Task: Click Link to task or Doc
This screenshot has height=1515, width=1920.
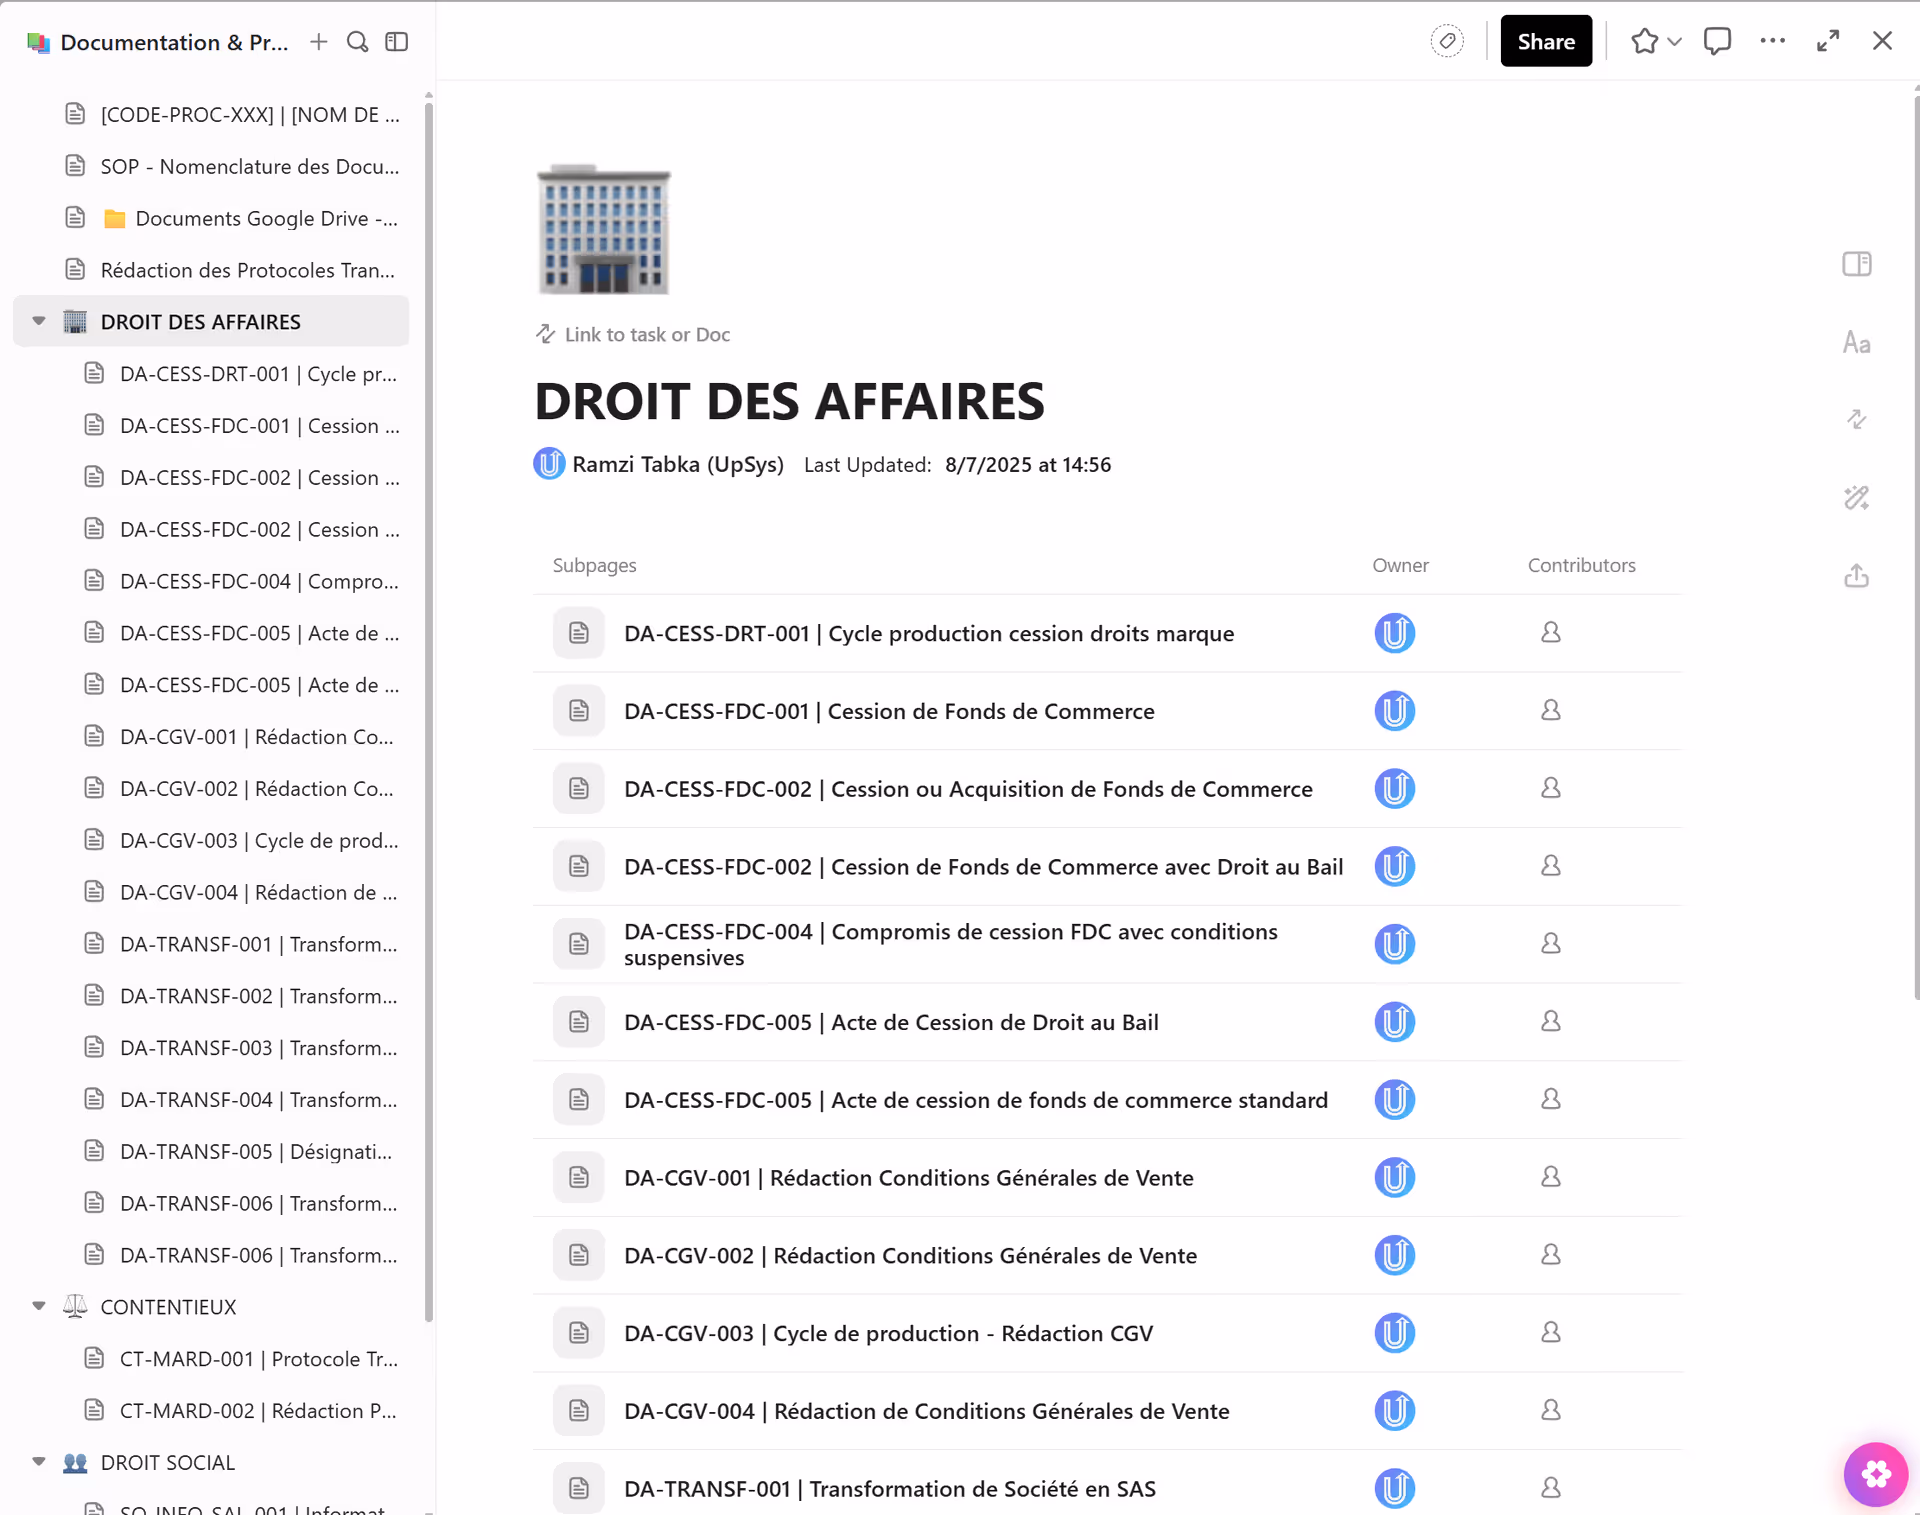Action: click(645, 334)
